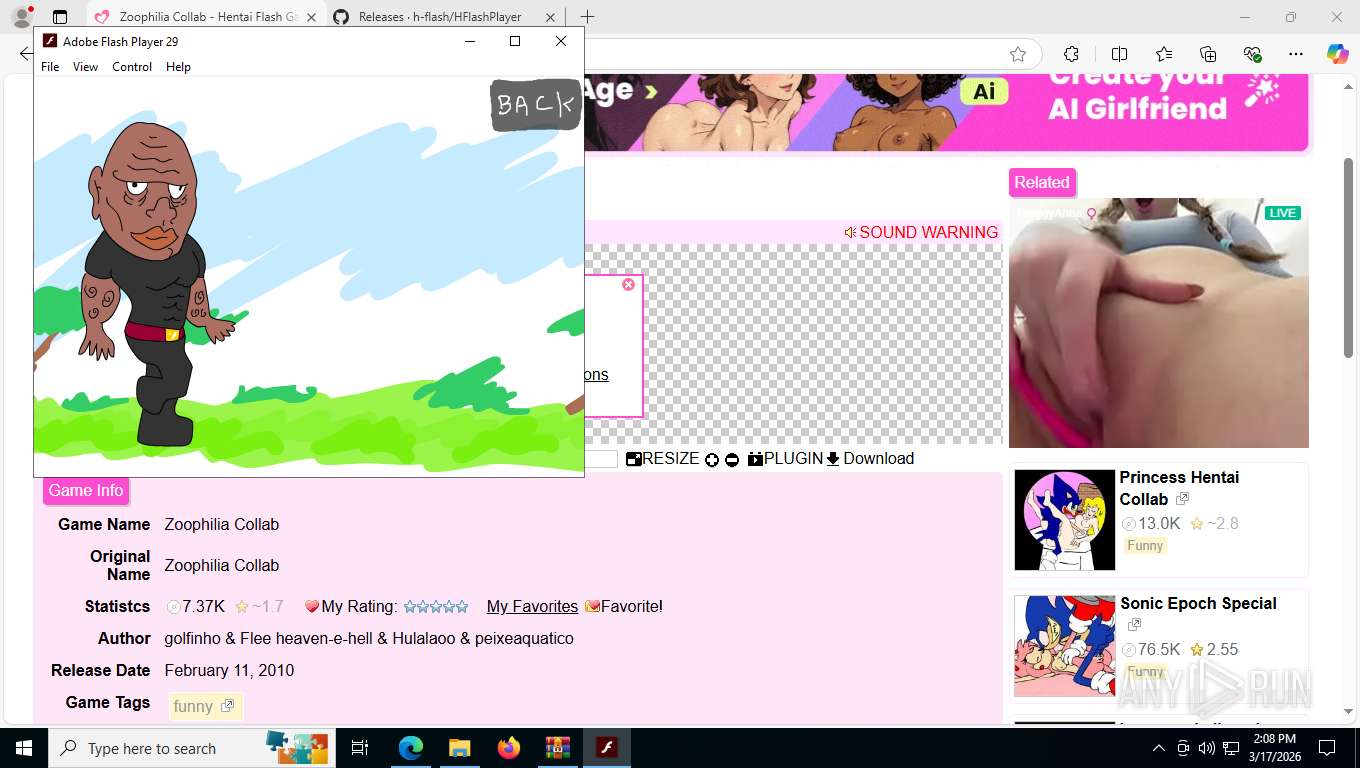
Task: Toggle Edge split screen view
Action: point(1119,54)
